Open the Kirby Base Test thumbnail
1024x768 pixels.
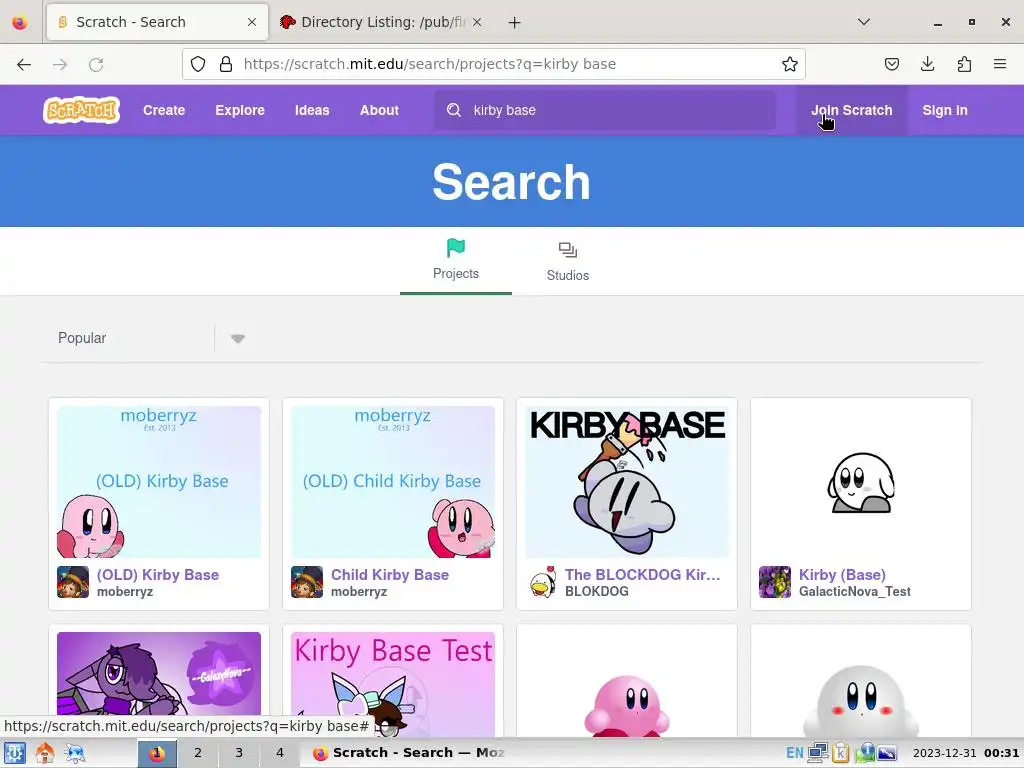[392, 684]
